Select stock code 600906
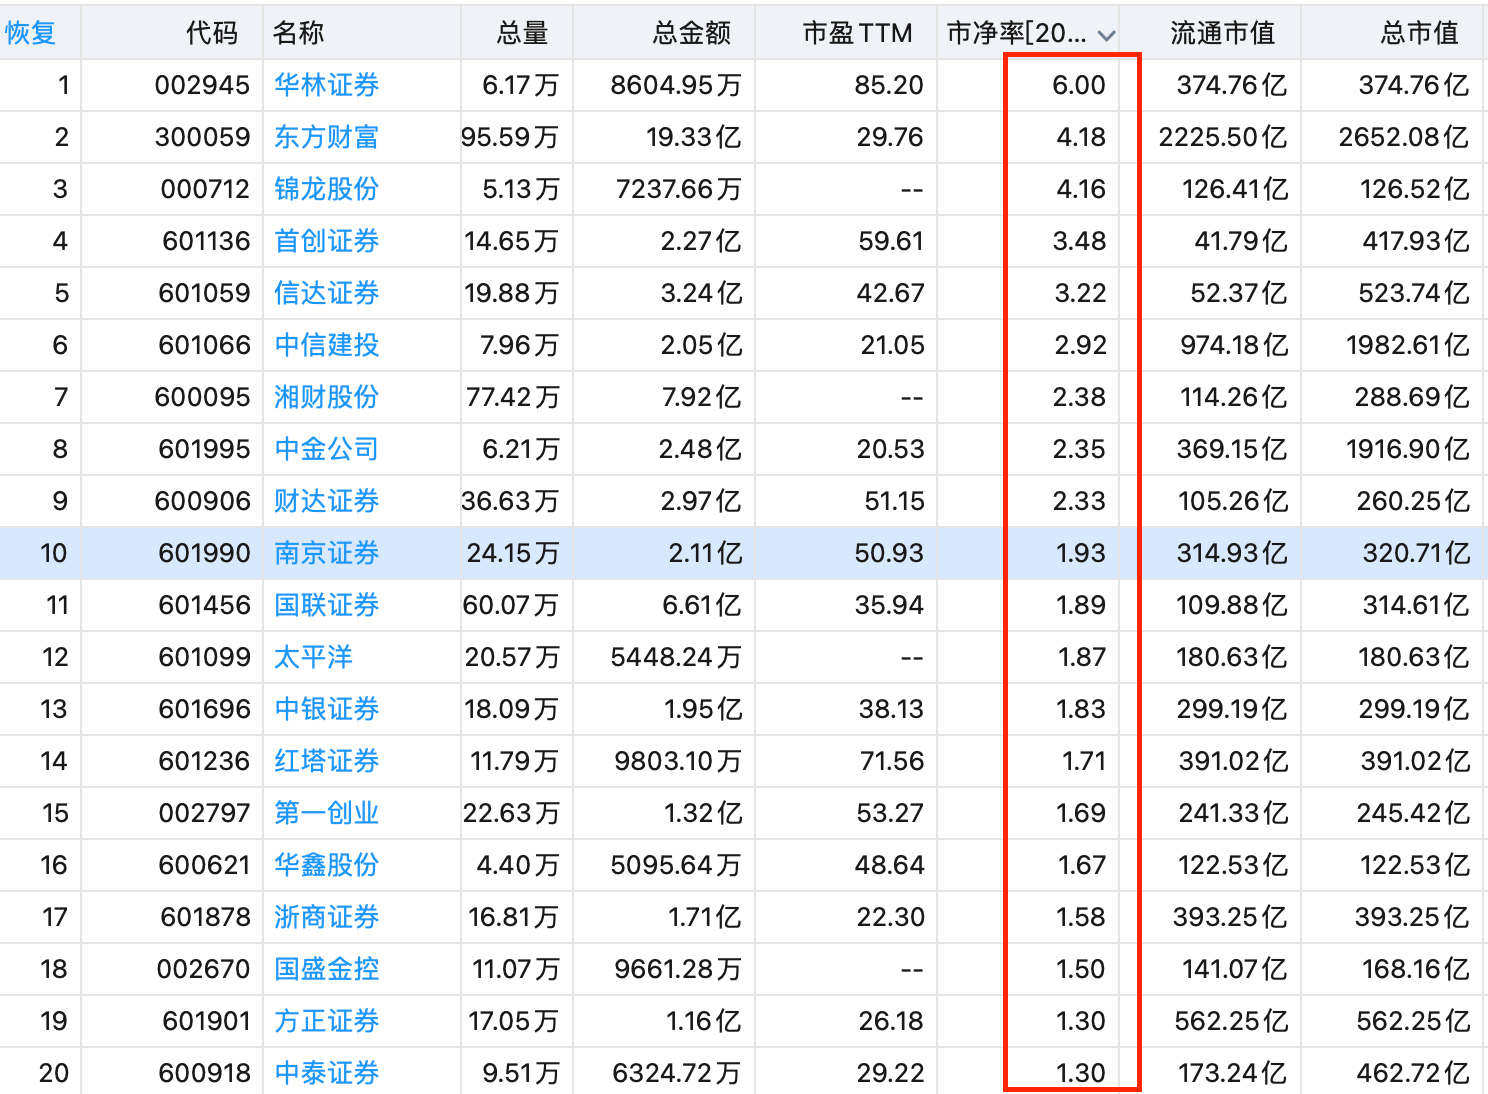The width and height of the screenshot is (1488, 1094). pos(202,501)
